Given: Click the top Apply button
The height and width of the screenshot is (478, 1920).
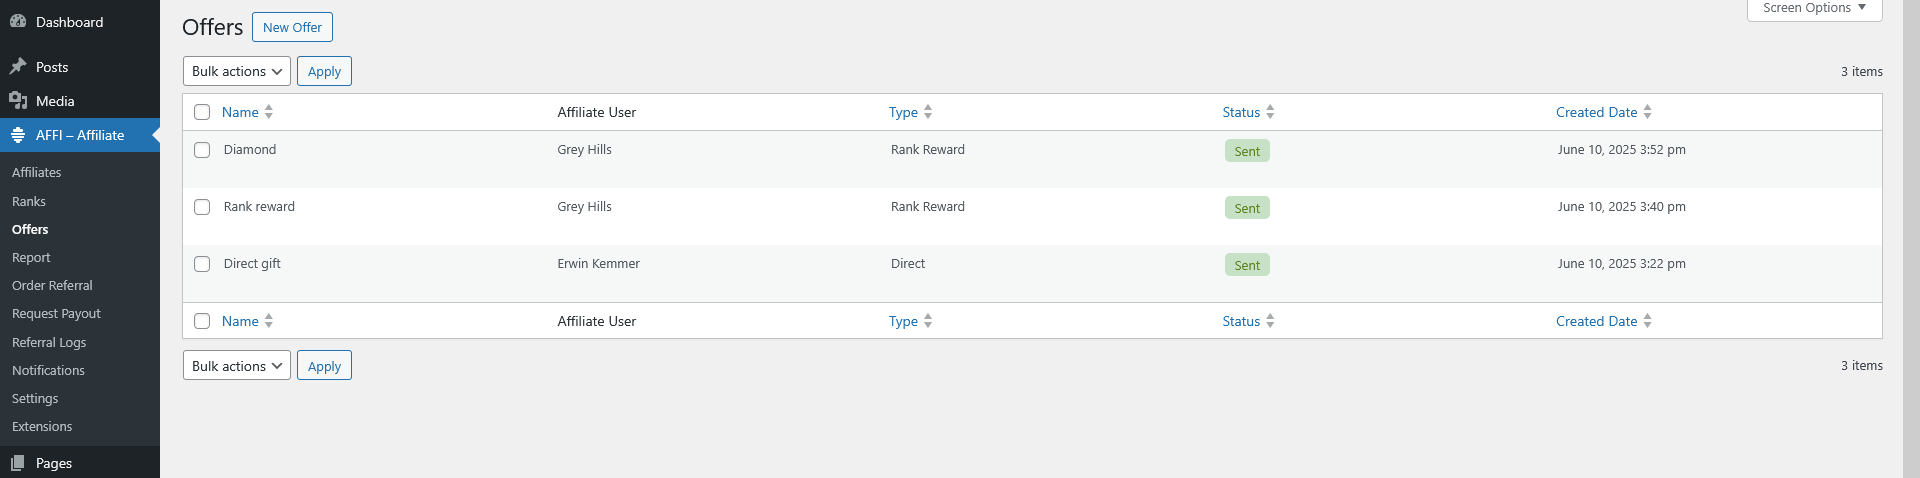Looking at the screenshot, I should tap(324, 71).
